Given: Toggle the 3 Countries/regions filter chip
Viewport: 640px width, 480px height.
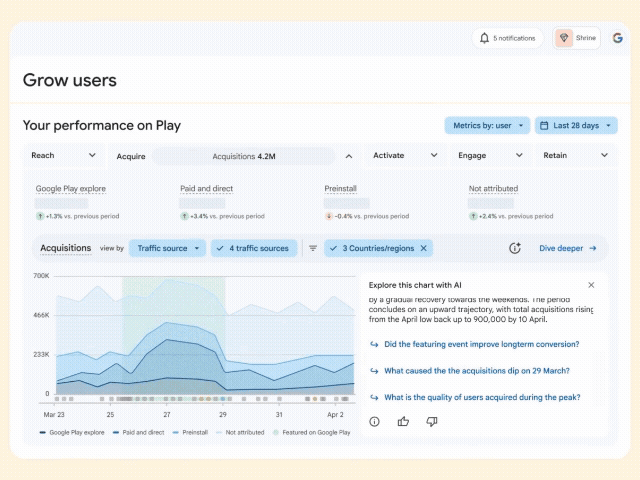Looking at the screenshot, I should [373, 248].
